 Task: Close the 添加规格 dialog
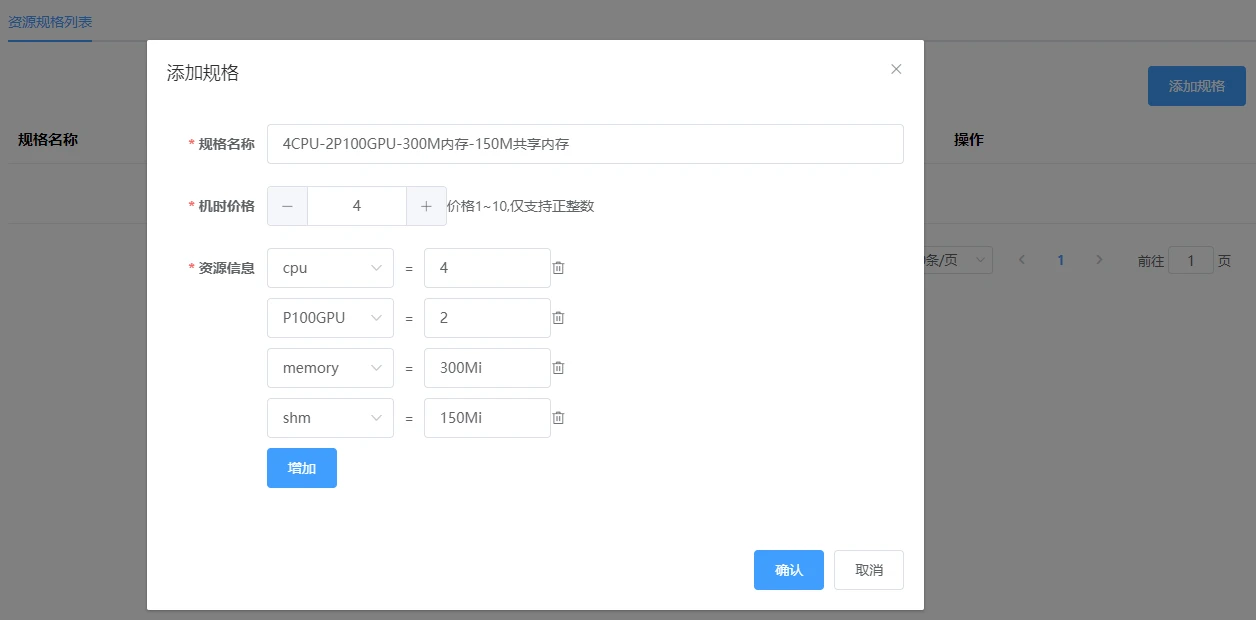(x=896, y=69)
